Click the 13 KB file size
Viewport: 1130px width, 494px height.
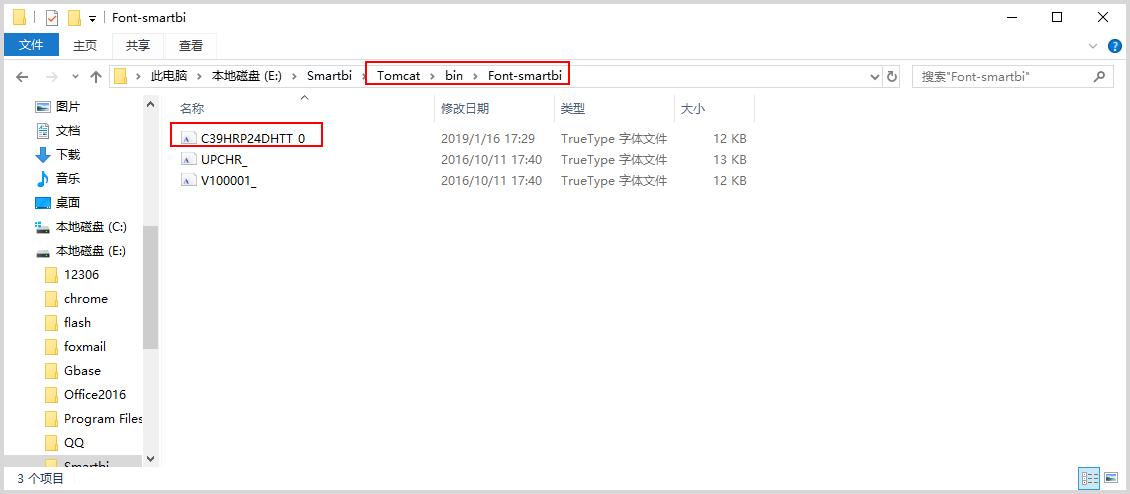[729, 159]
